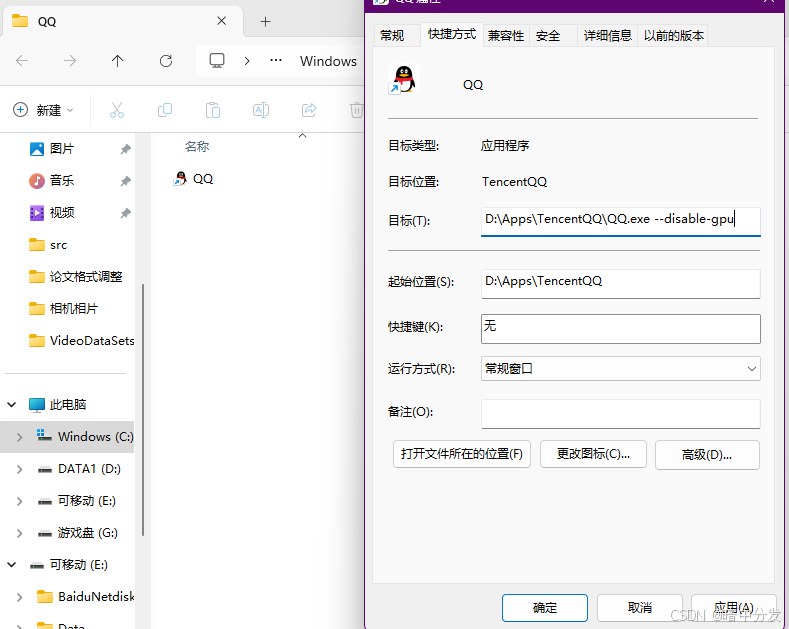Screen dimensions: 789x629
Task: Refresh the Explorer folder view
Action: (x=166, y=61)
